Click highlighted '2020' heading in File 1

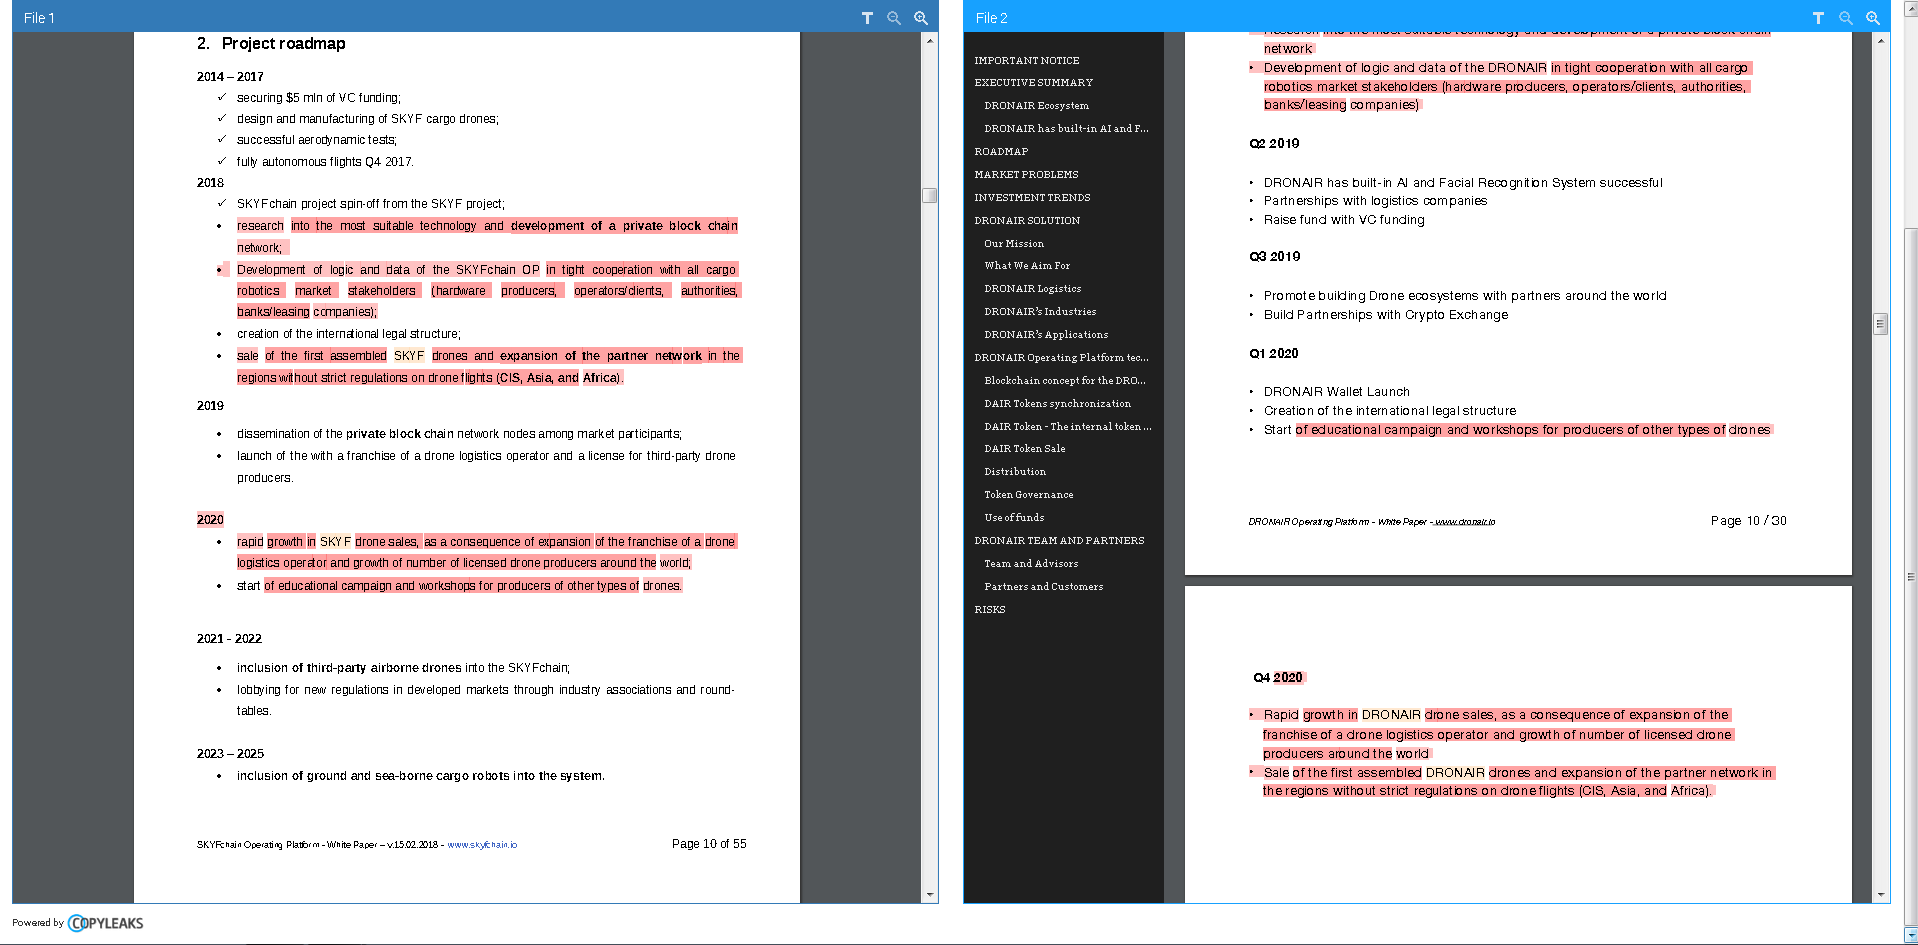[x=210, y=520]
